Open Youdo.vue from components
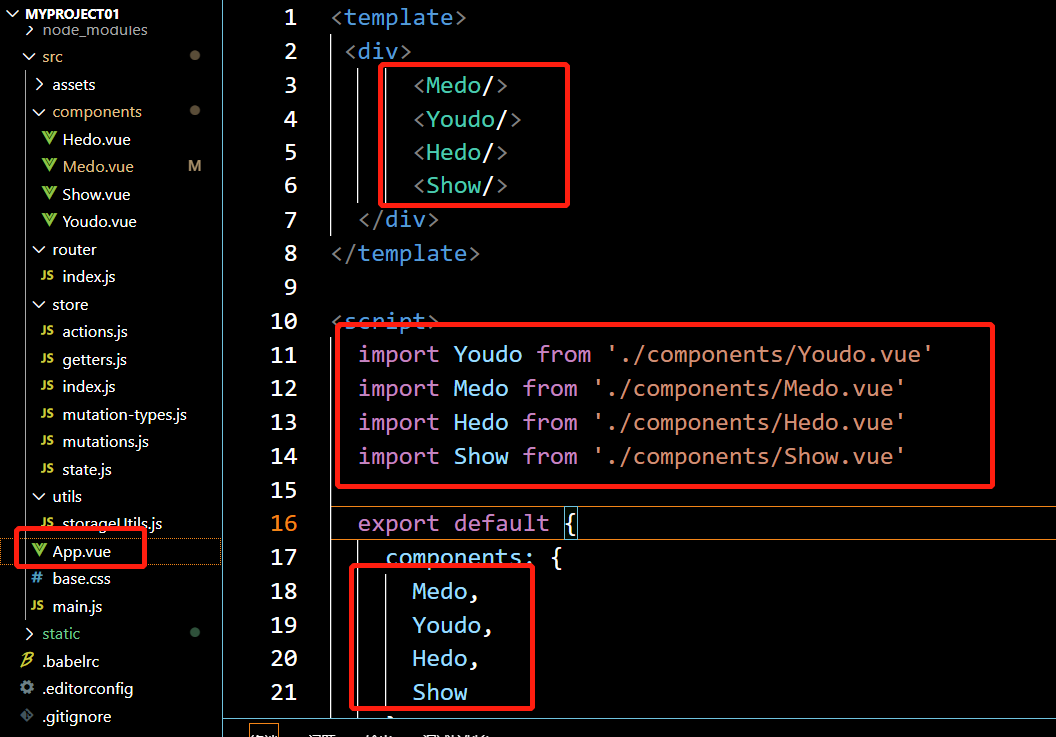Image resolution: width=1056 pixels, height=737 pixels. (x=99, y=222)
